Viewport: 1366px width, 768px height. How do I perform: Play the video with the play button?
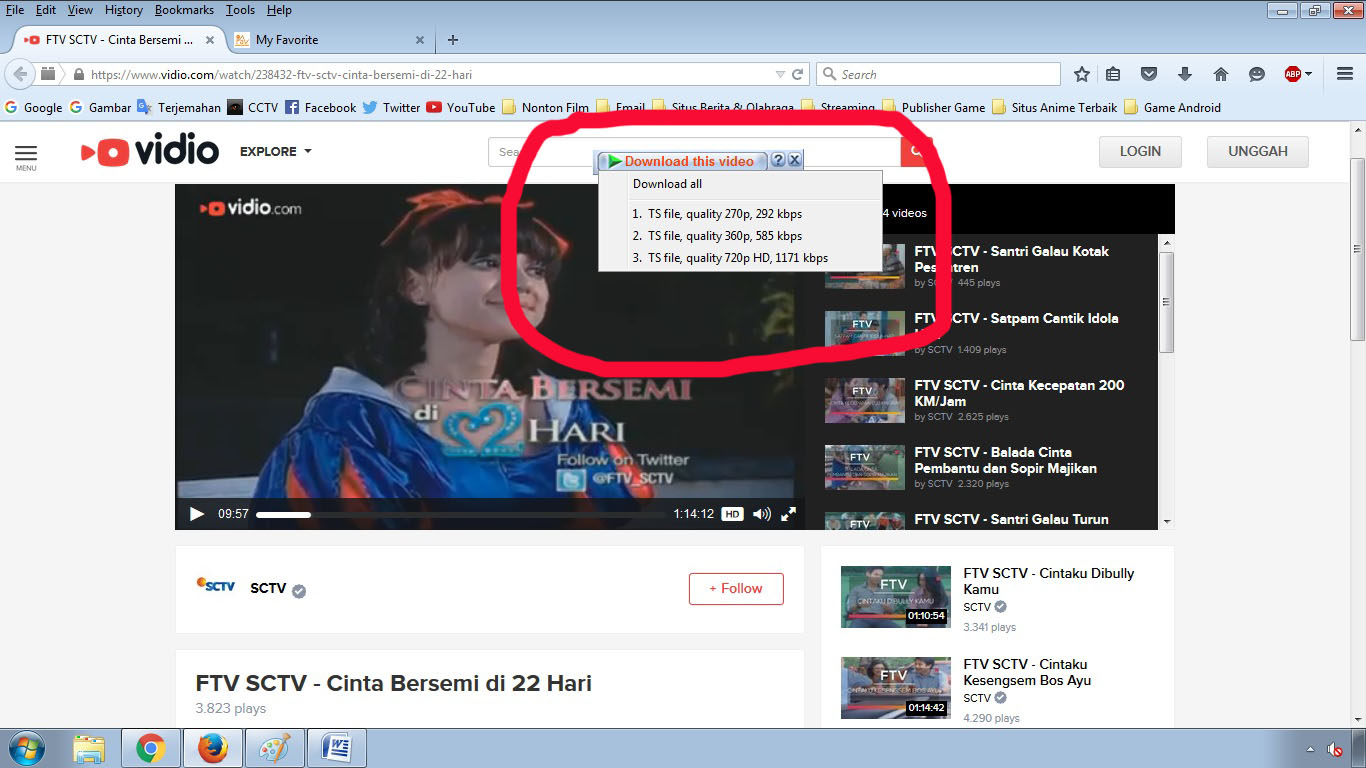pos(196,514)
